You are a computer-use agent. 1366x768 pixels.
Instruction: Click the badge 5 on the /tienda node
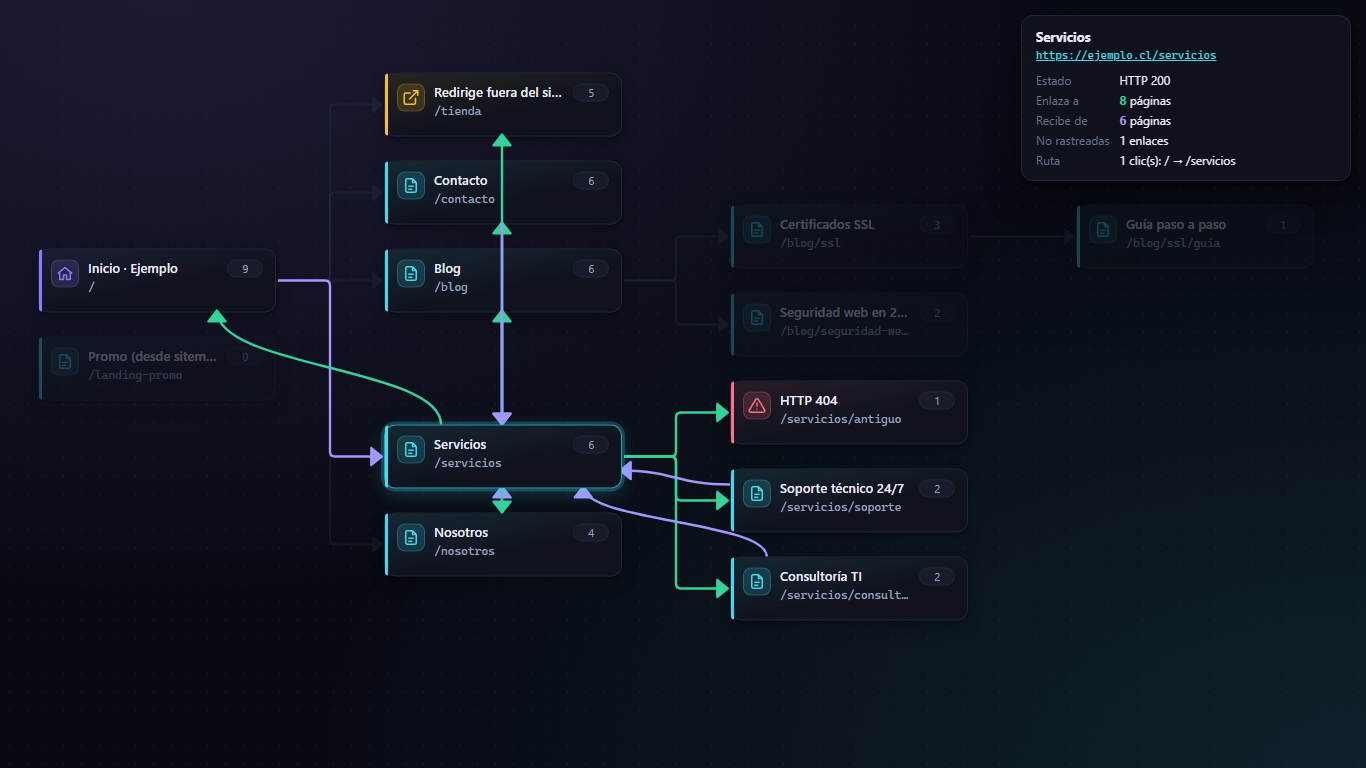tap(591, 93)
